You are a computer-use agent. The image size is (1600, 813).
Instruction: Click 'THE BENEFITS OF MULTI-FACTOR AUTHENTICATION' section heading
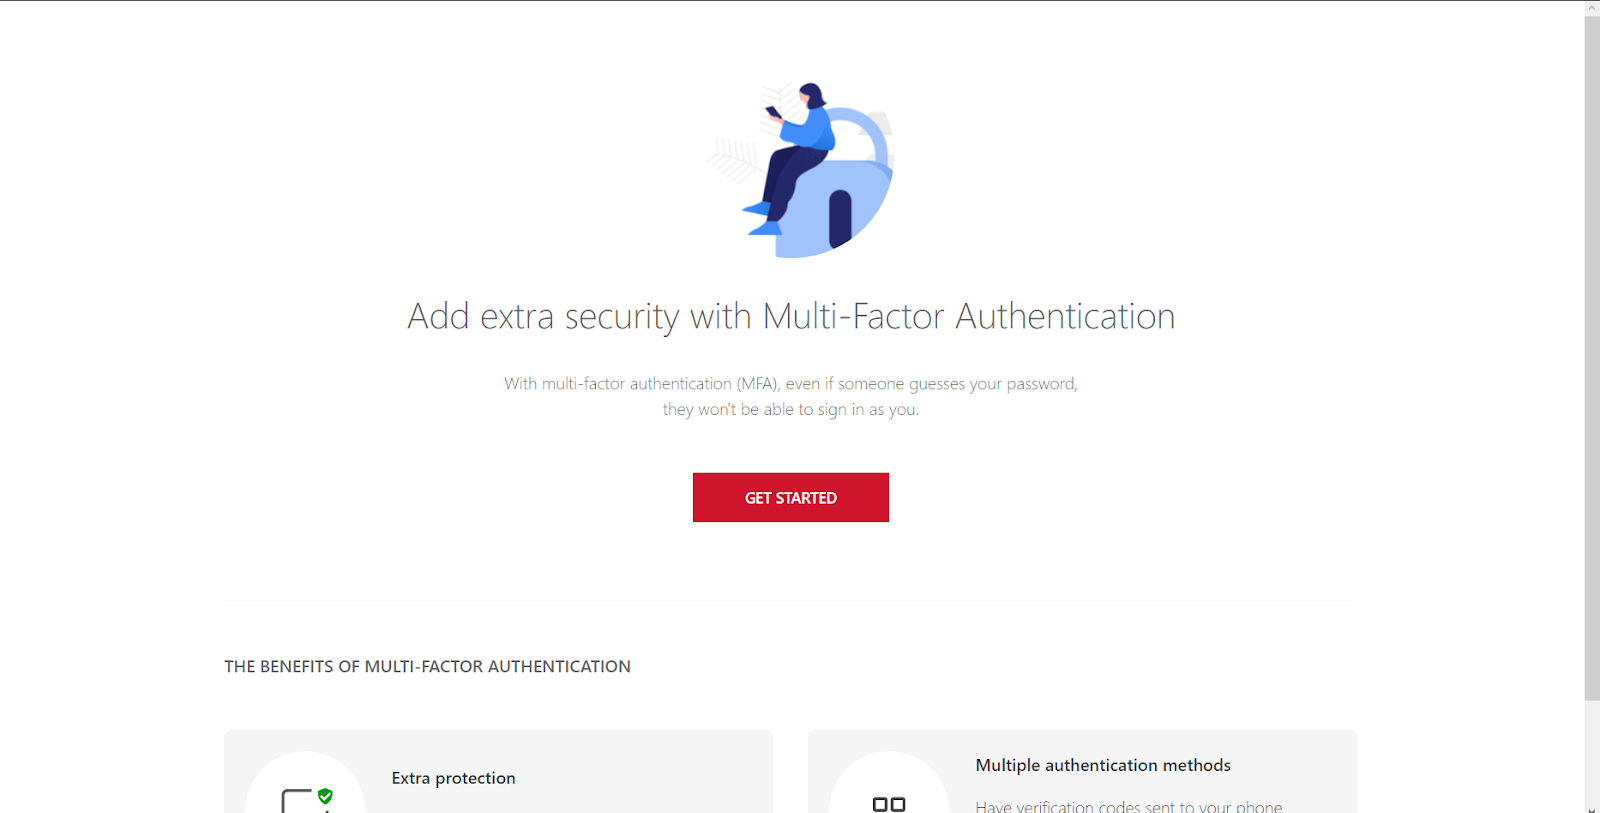pyautogui.click(x=427, y=666)
